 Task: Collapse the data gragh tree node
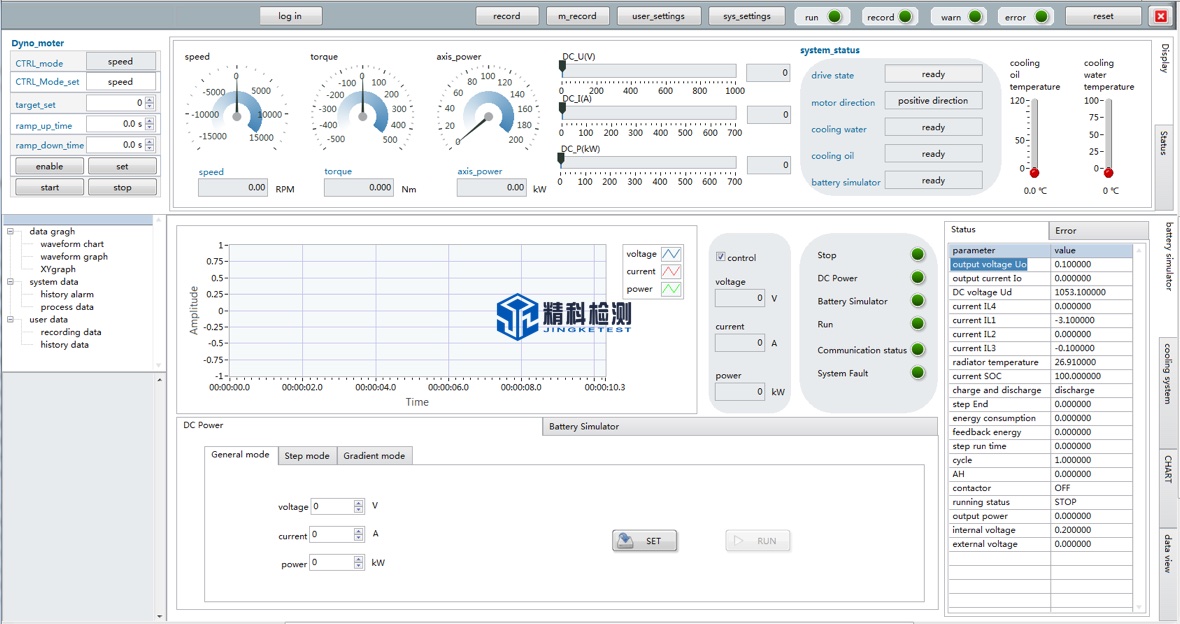point(11,232)
